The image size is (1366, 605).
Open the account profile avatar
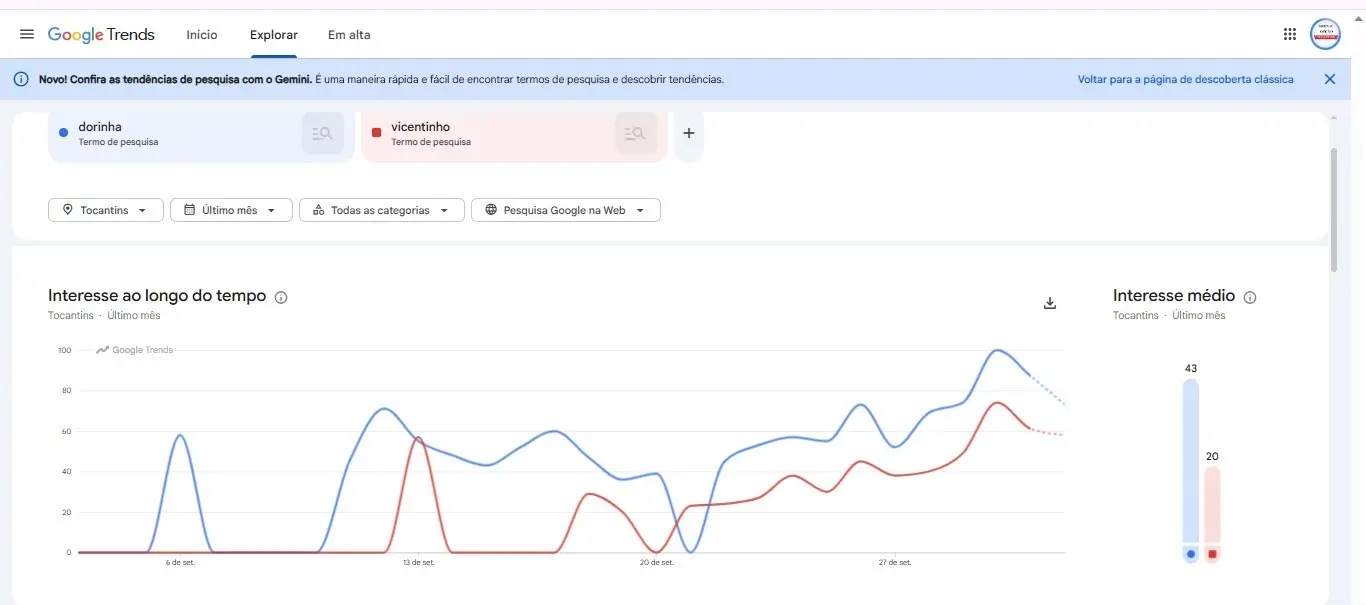pos(1325,34)
